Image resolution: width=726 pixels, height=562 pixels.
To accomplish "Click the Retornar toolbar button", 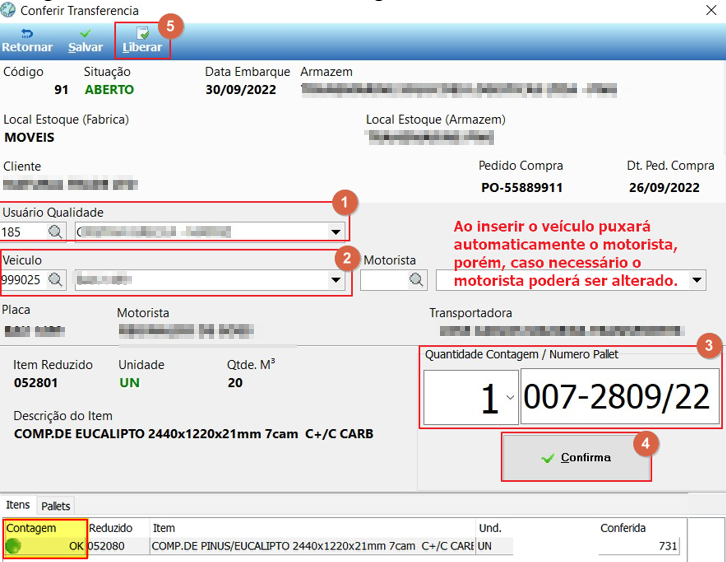I will click(x=27, y=41).
